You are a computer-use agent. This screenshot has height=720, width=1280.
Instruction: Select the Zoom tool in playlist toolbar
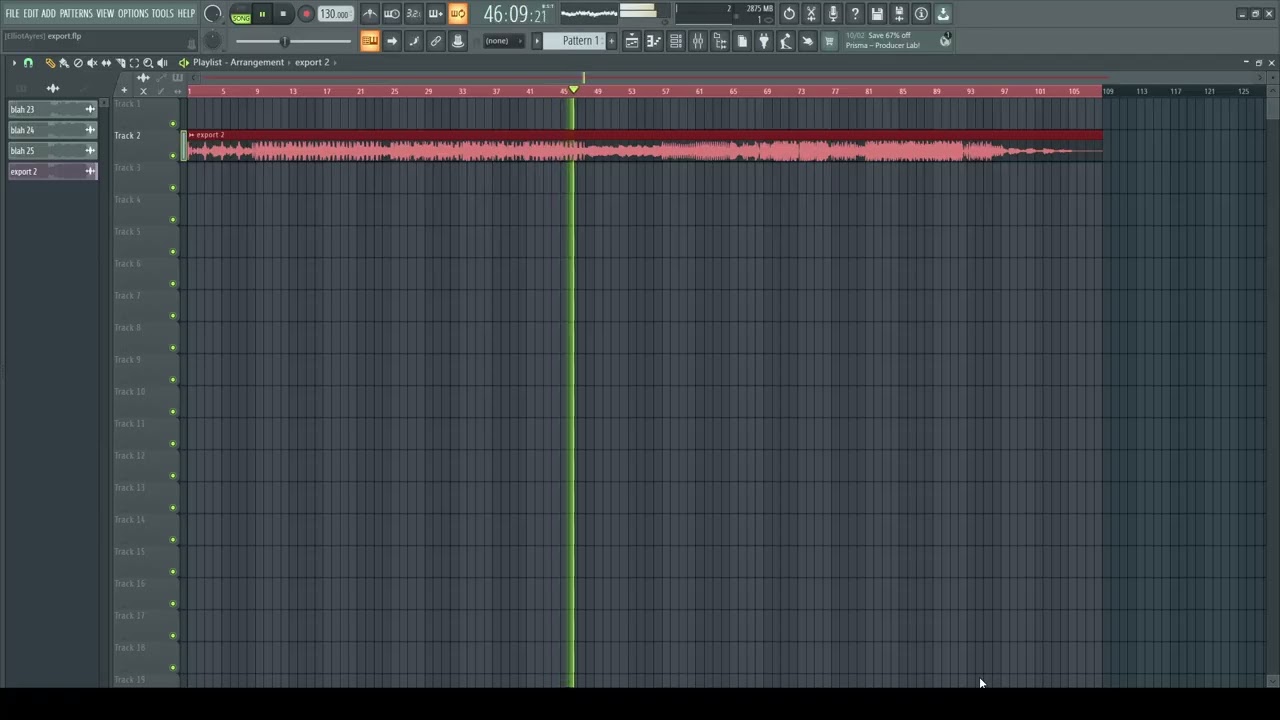coord(148,63)
